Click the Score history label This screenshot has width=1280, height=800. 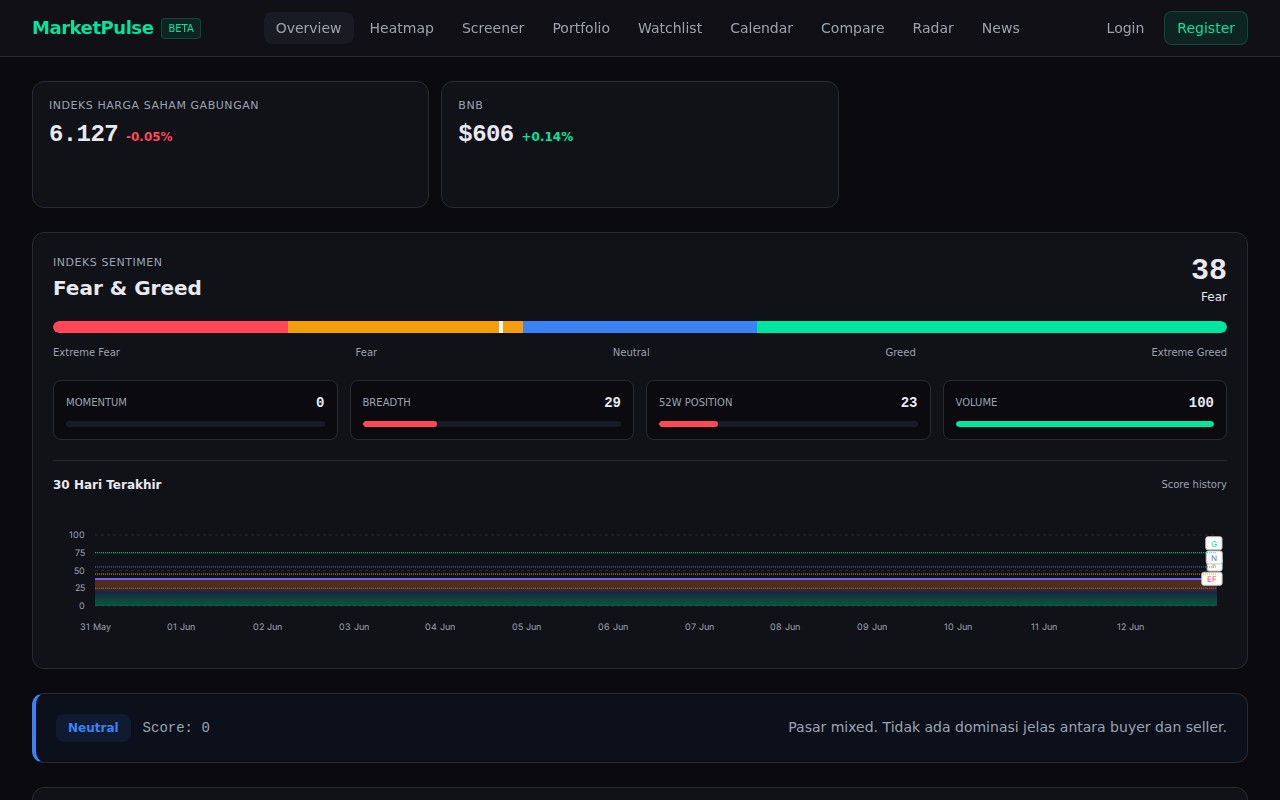pyautogui.click(x=1194, y=484)
